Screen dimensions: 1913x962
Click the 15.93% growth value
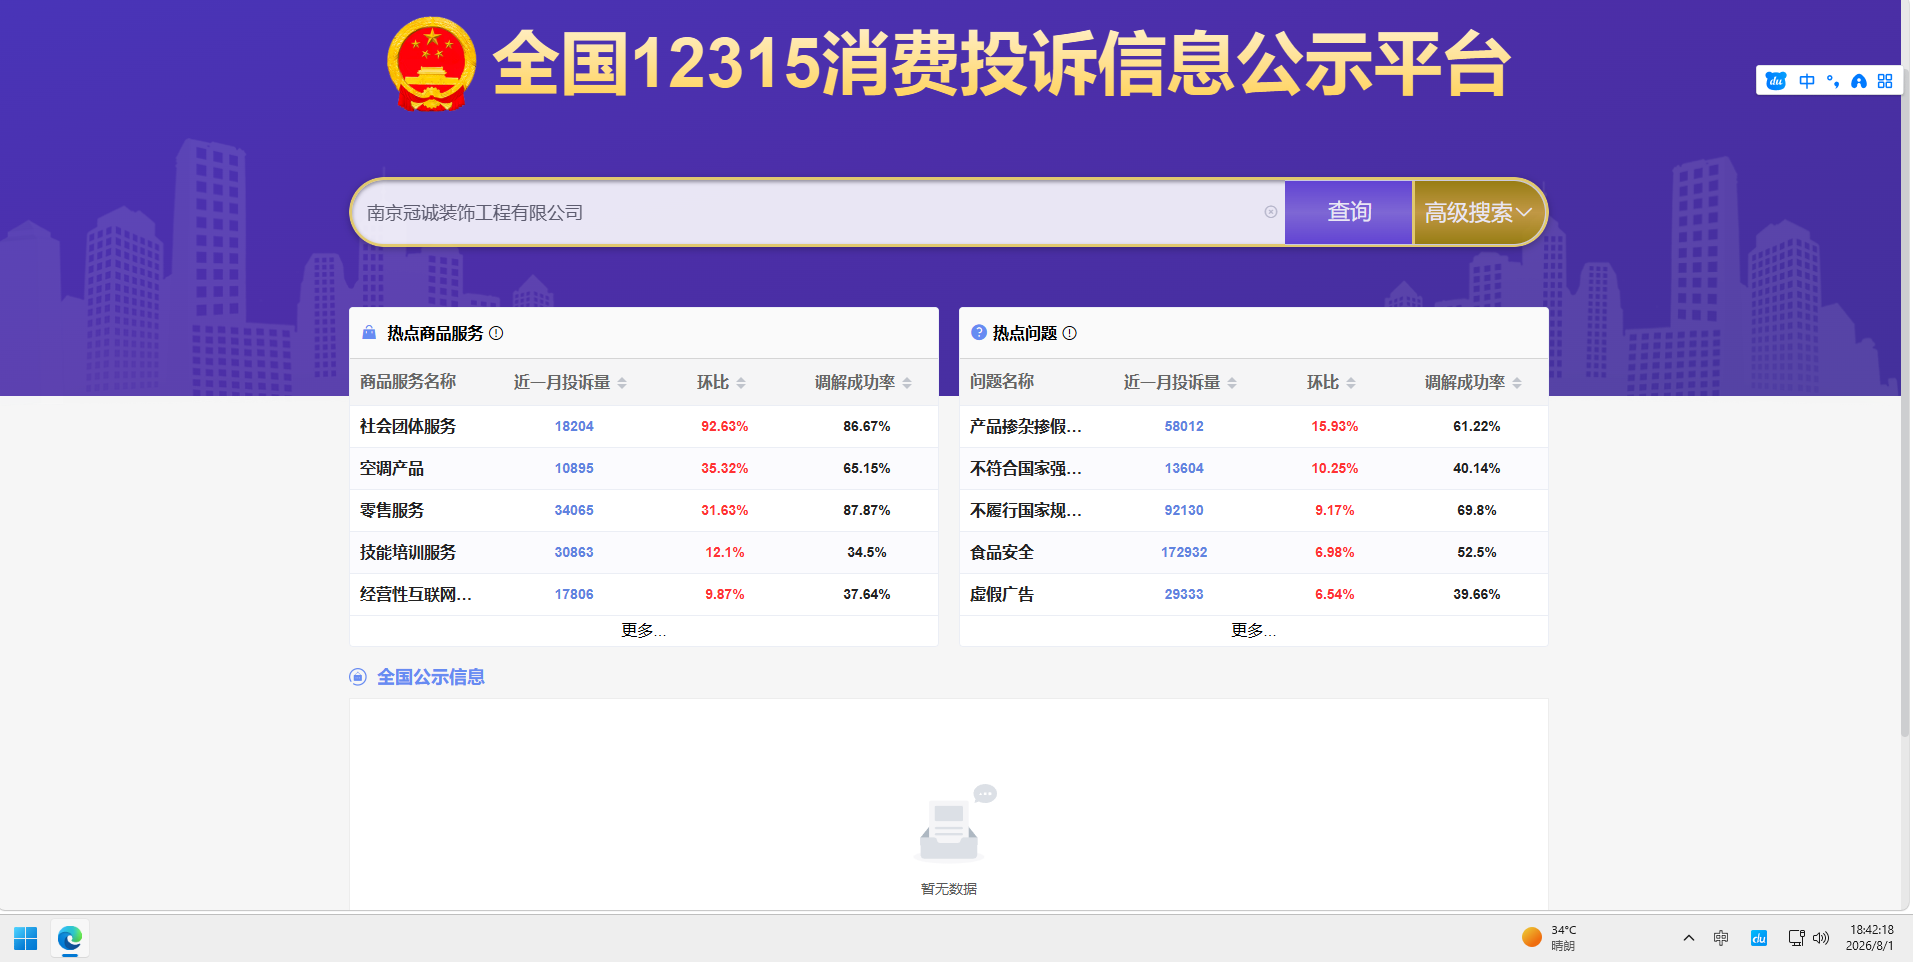tap(1335, 426)
